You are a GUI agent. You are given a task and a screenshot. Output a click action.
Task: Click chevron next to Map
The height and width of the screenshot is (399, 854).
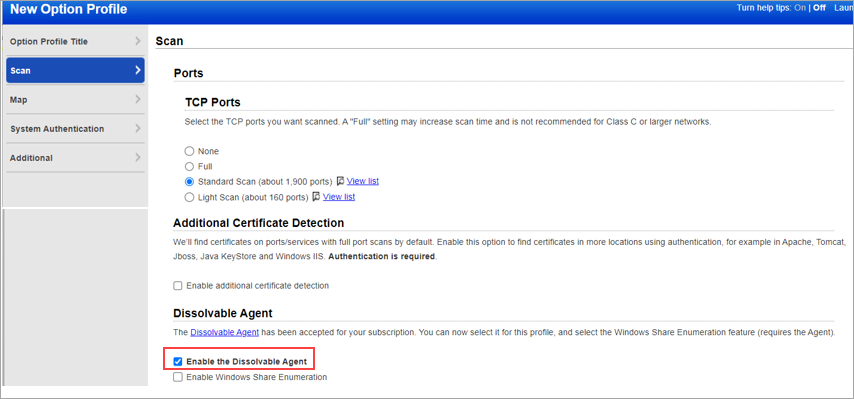(138, 100)
